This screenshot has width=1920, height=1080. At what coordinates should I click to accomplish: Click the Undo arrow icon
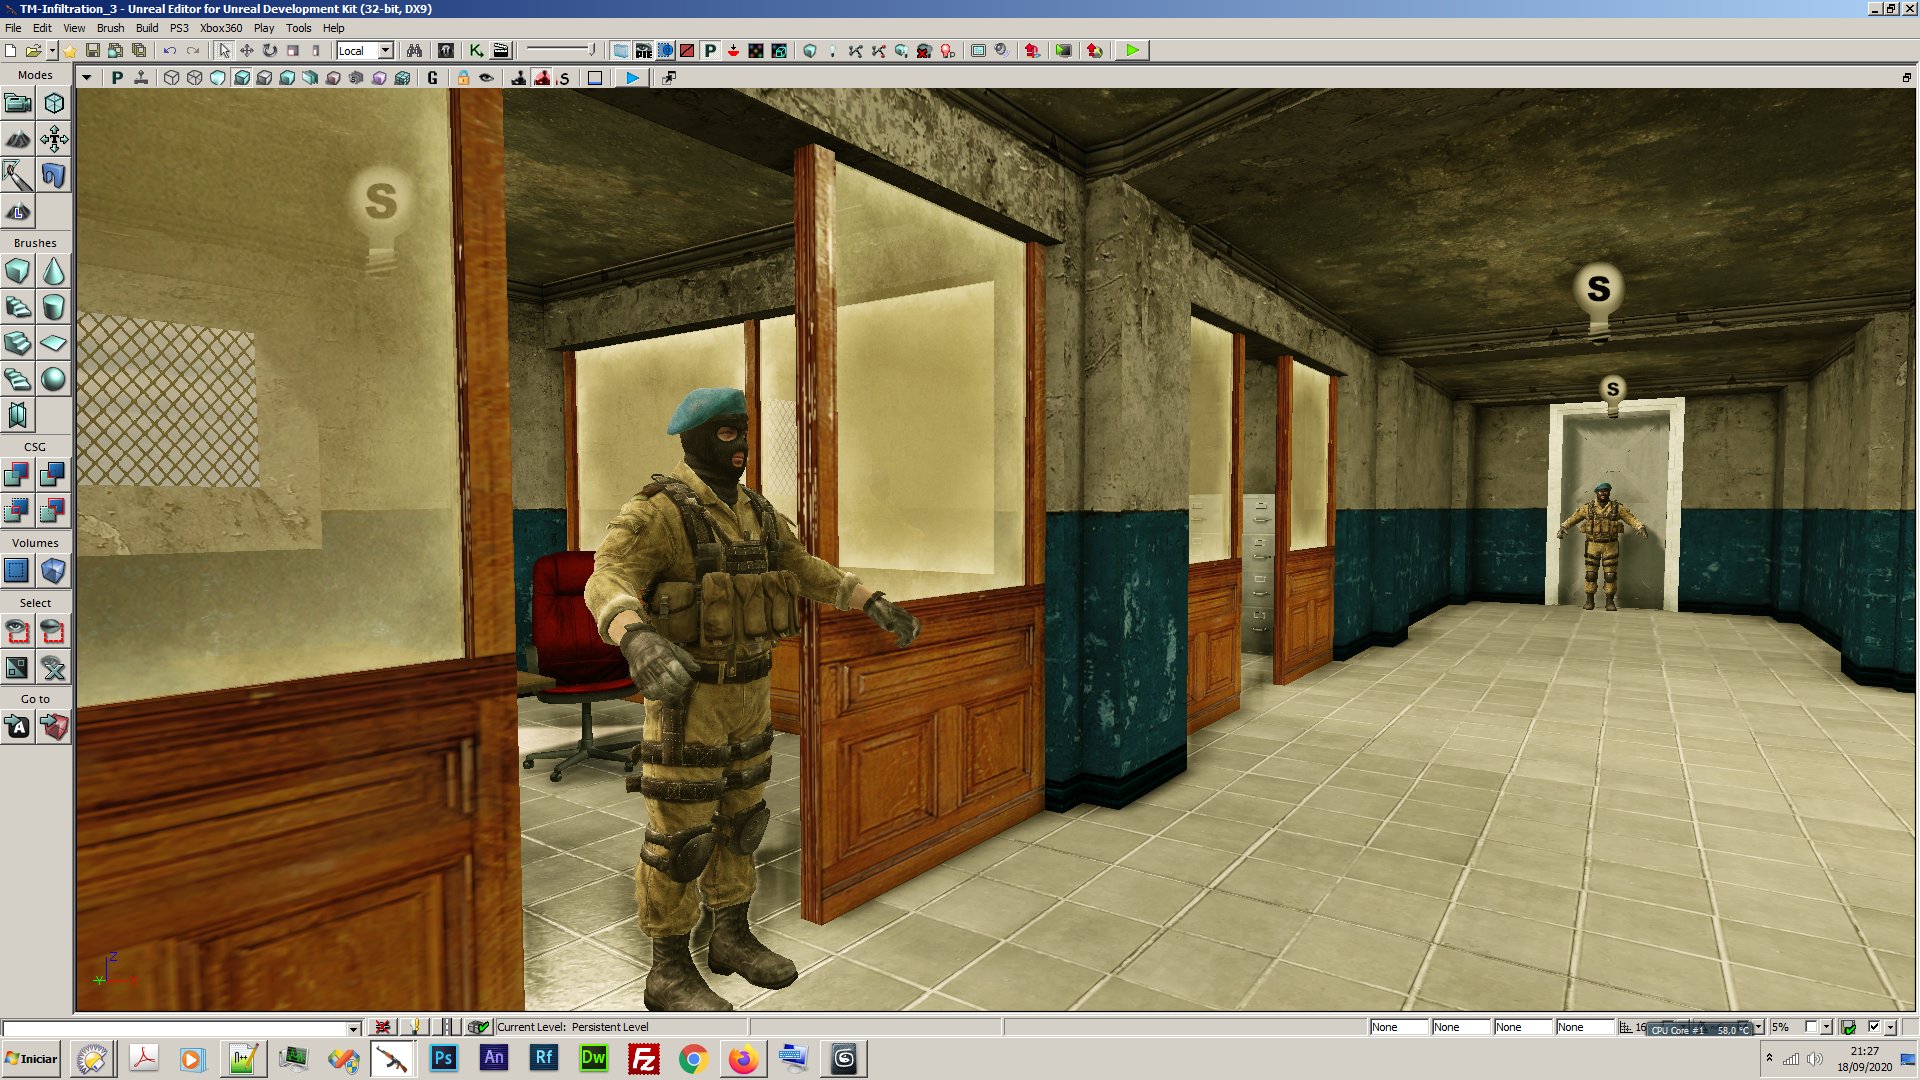pyautogui.click(x=169, y=50)
